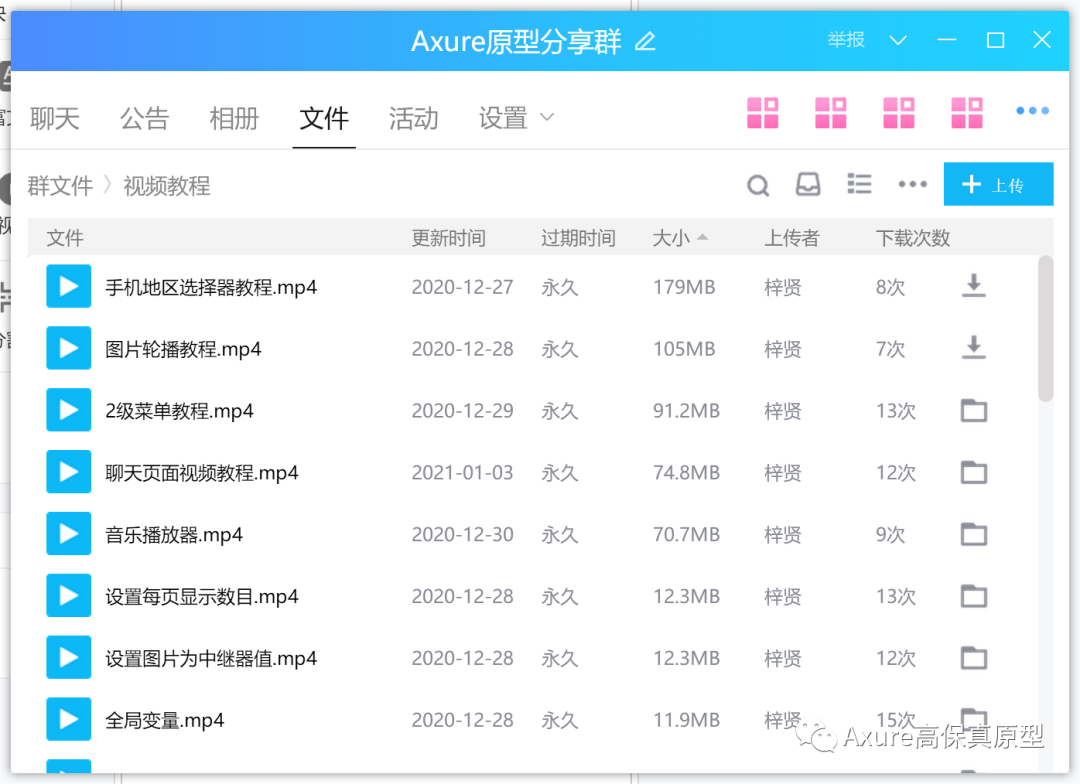Screen dimensions: 1080x784
Task: Open folder for 设置每页显示数目.mp4
Action: pos(973,596)
